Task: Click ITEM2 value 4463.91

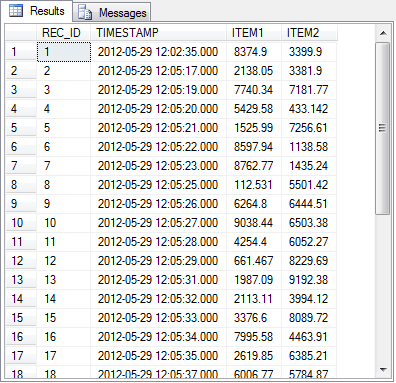Action: tap(308, 337)
